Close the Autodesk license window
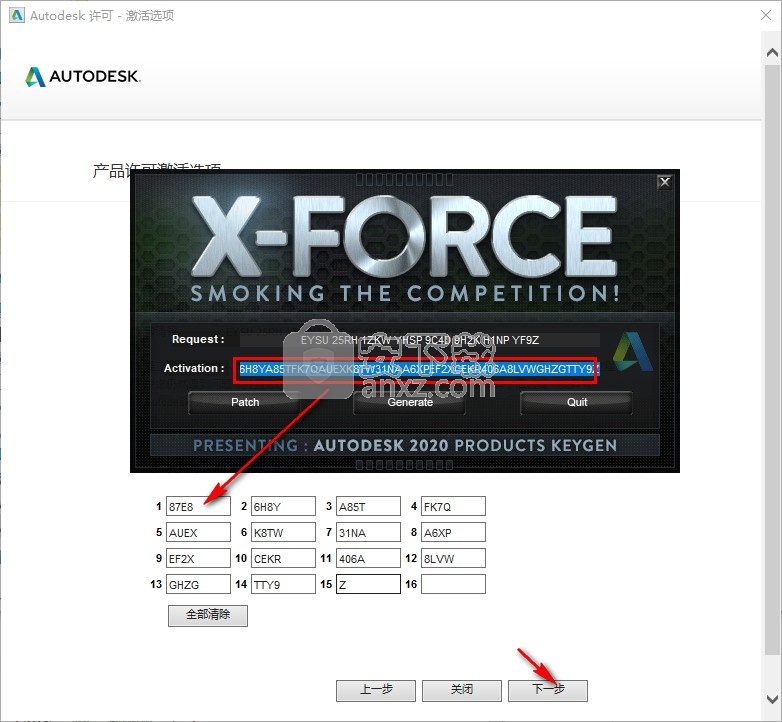This screenshot has height=722, width=782. 766,15
